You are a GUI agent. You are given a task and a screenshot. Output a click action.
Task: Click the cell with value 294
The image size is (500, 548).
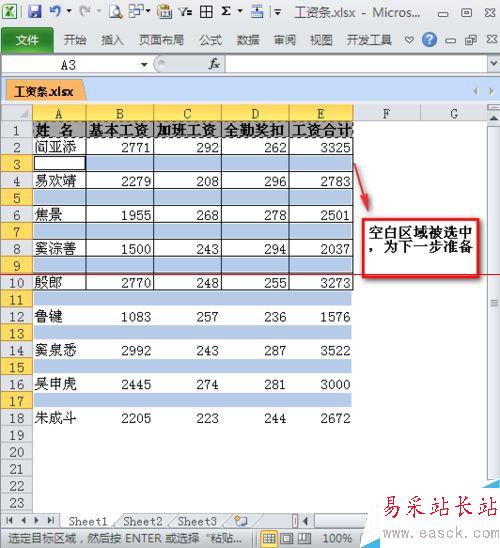click(x=255, y=248)
